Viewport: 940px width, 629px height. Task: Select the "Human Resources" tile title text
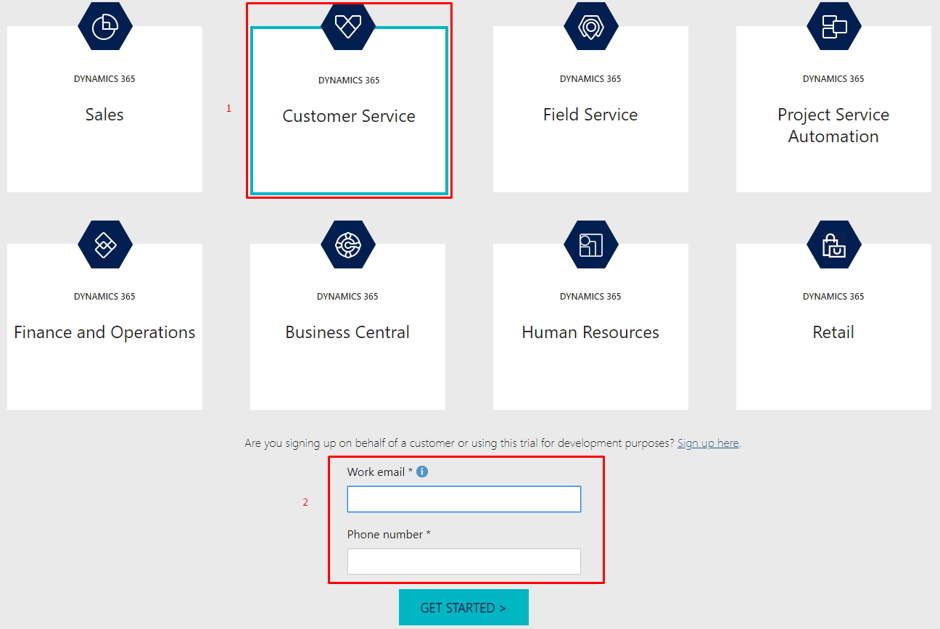591,333
